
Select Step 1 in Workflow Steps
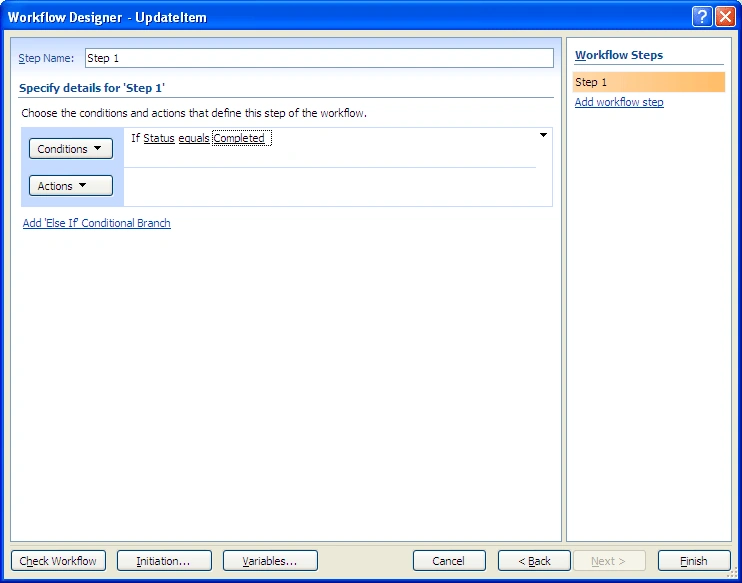click(x=649, y=82)
